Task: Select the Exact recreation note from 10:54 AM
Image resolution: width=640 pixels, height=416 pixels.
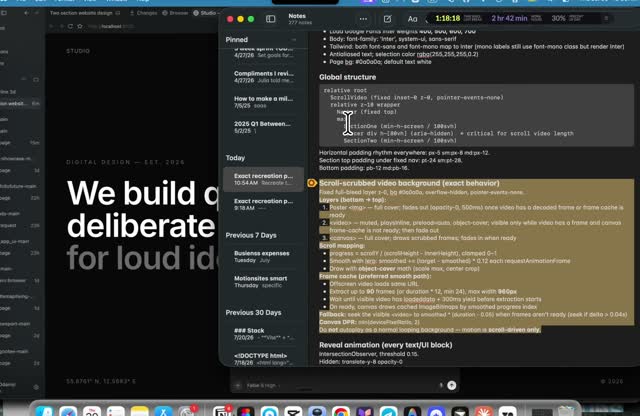Action: [264, 179]
